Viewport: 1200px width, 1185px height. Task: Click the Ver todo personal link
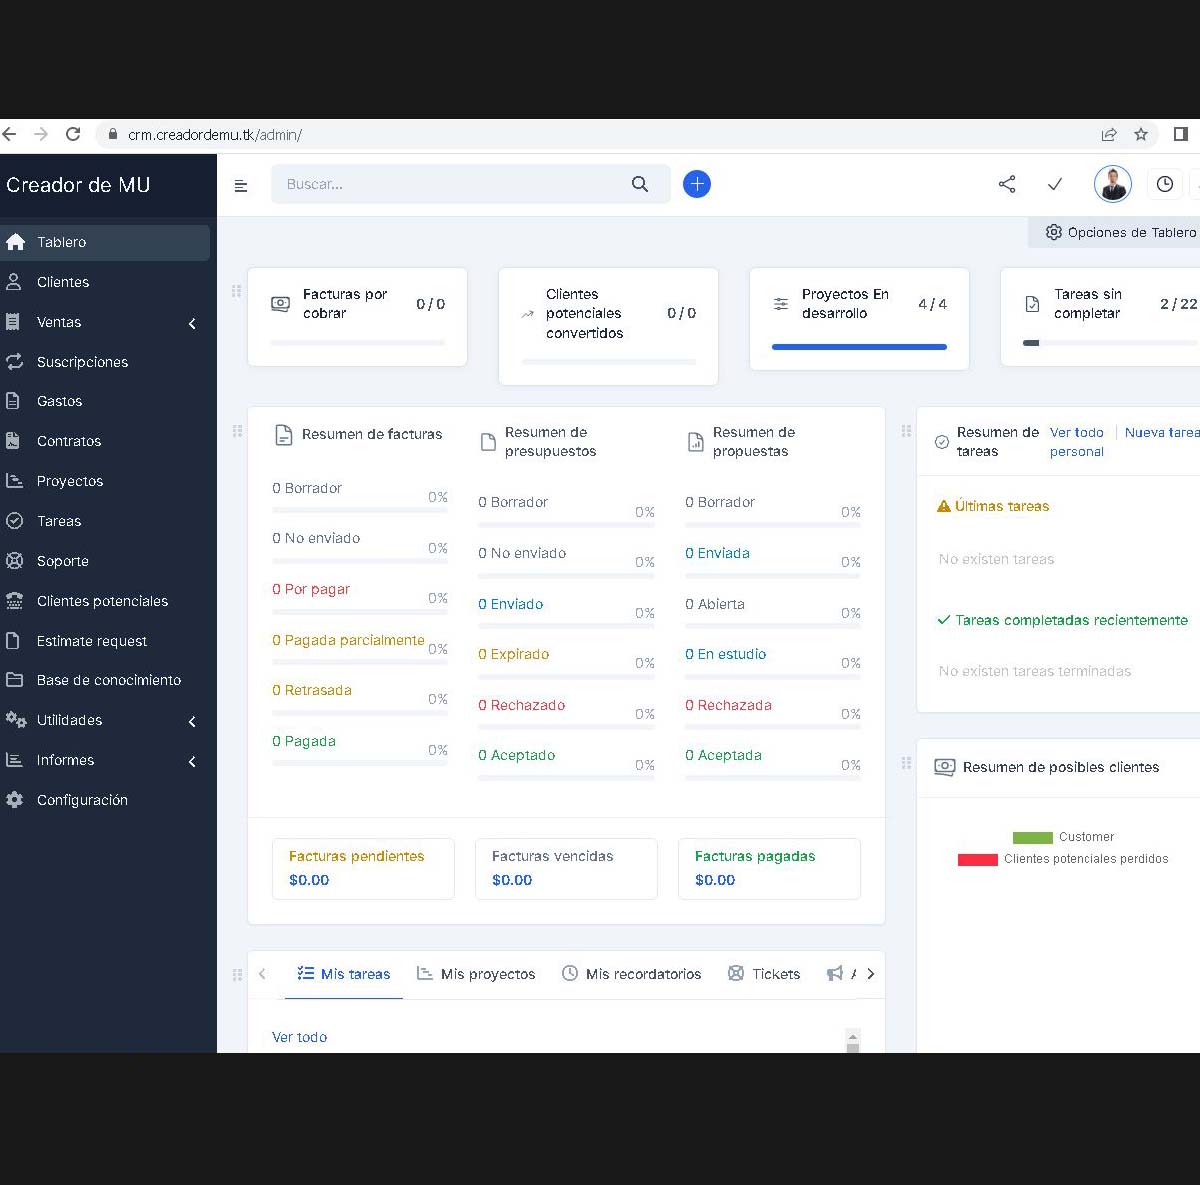(1077, 442)
